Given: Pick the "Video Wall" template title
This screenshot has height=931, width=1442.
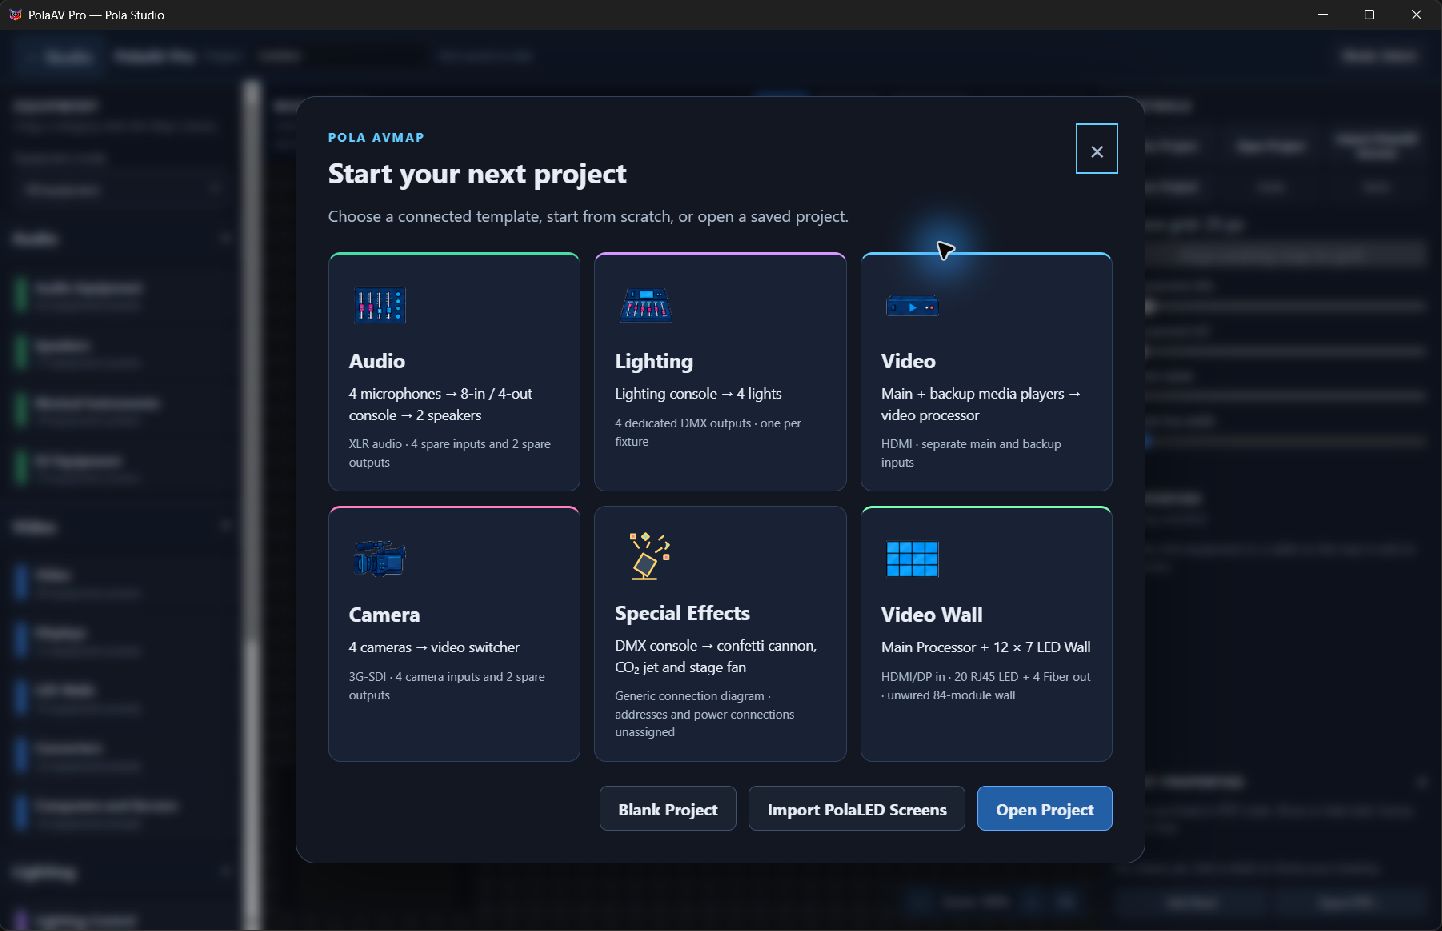Looking at the screenshot, I should tap(932, 615).
